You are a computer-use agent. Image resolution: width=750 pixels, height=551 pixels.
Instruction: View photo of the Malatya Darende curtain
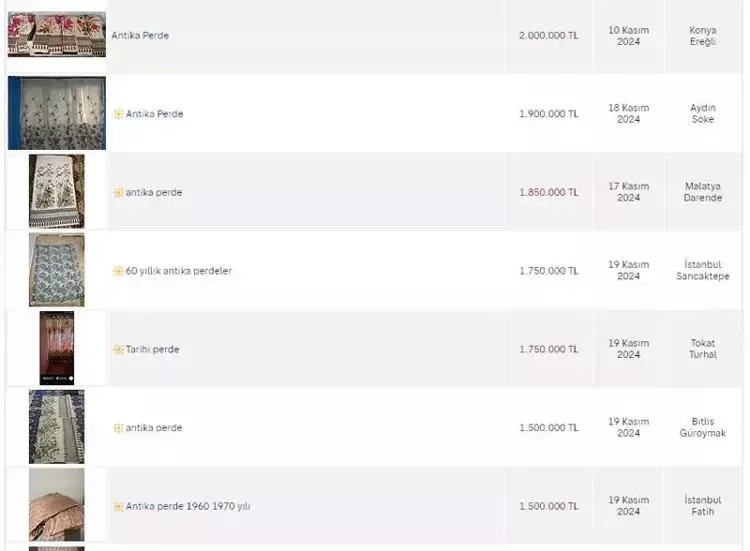click(x=56, y=191)
